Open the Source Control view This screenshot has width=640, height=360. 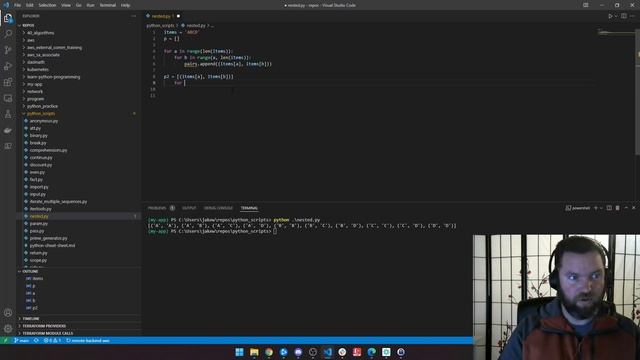pyautogui.click(x=8, y=50)
